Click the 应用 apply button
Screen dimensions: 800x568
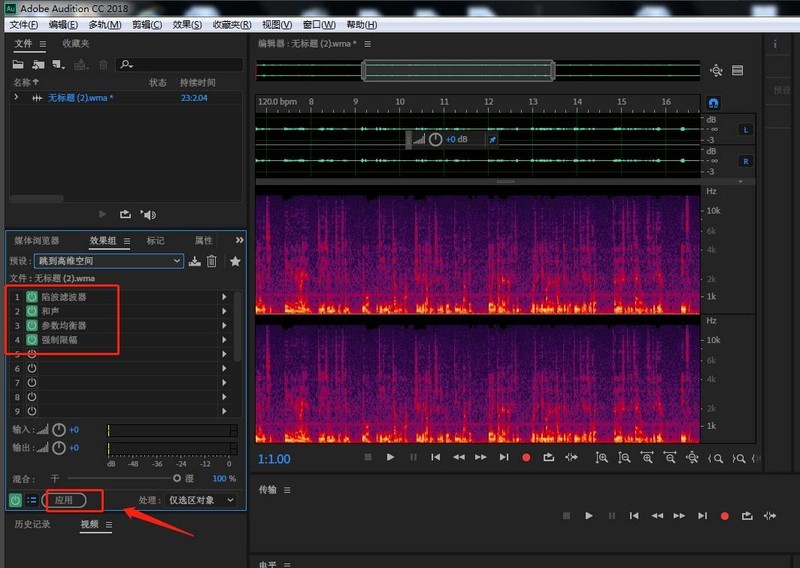coord(64,499)
